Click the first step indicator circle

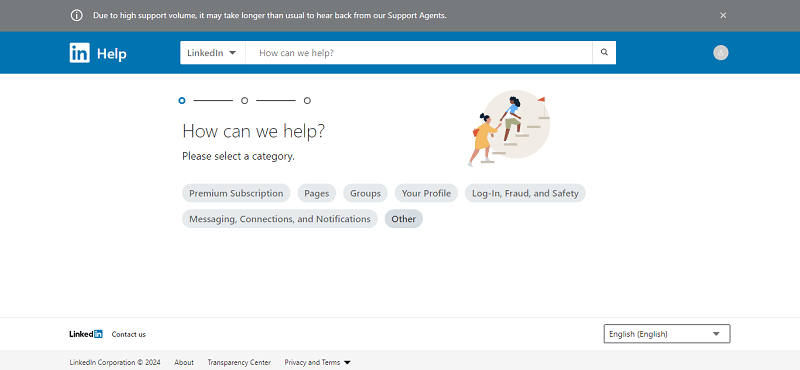pos(182,101)
